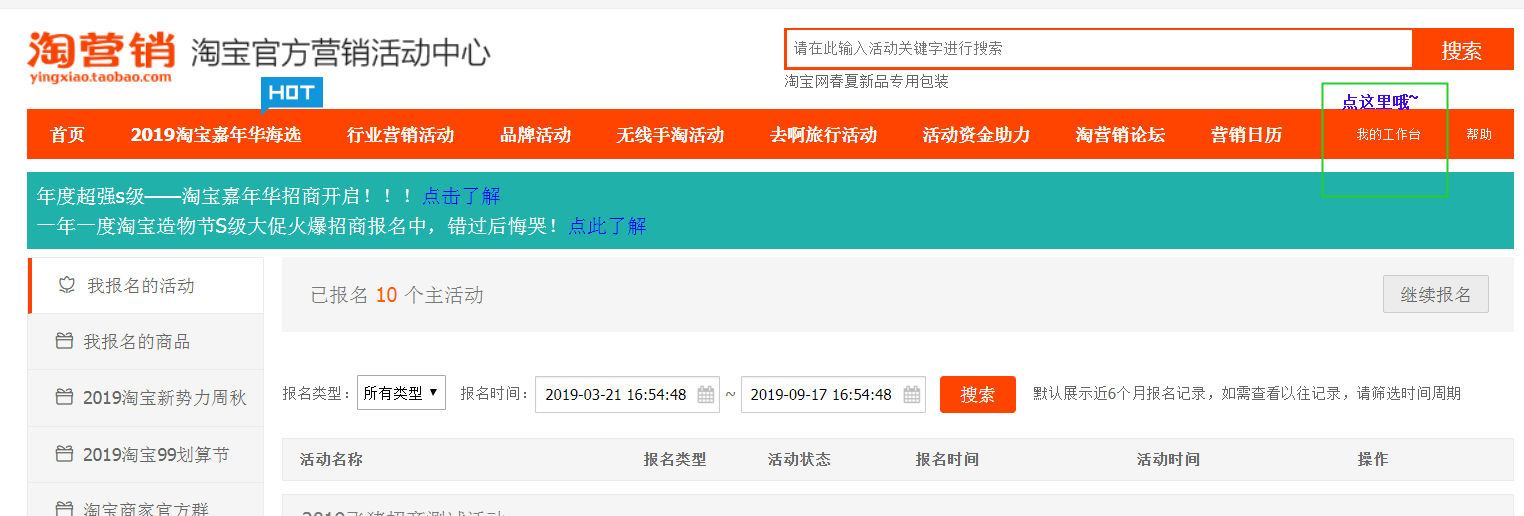Click the 已报名 10 个主活动 text
Image resolution: width=1524 pixels, height=516 pixels.
pos(397,295)
